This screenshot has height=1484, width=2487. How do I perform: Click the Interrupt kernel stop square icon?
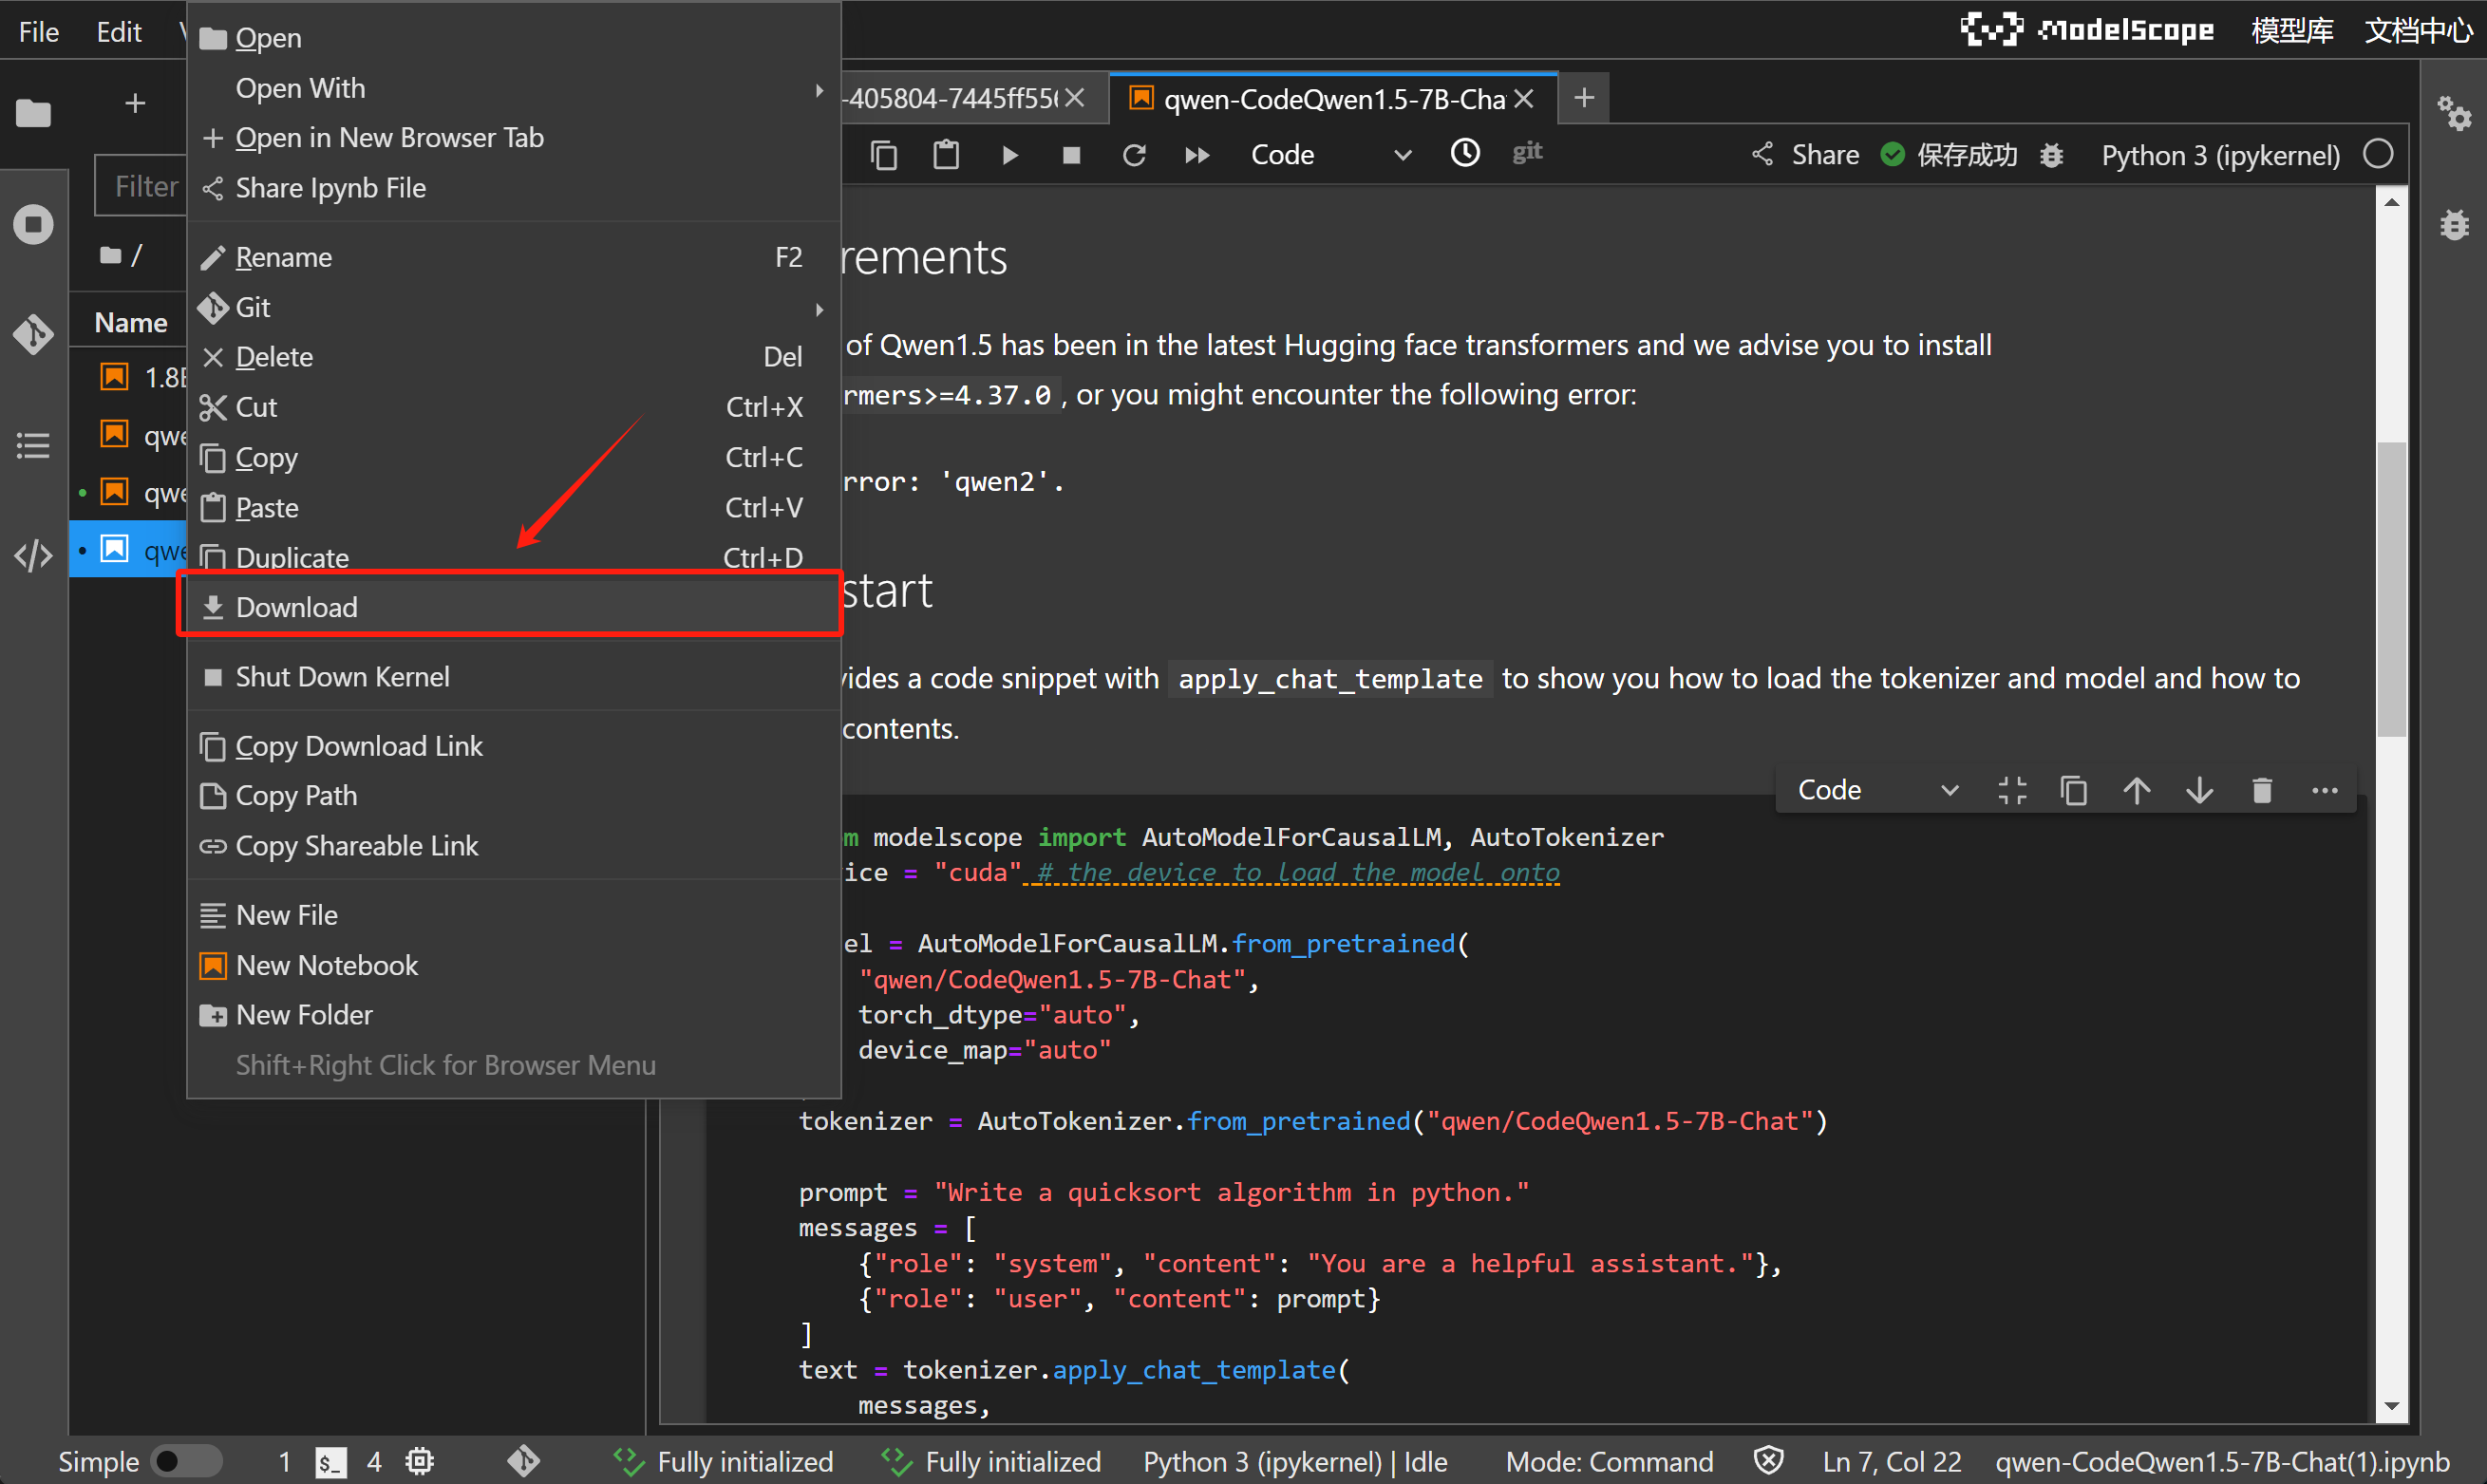pyautogui.click(x=1071, y=155)
